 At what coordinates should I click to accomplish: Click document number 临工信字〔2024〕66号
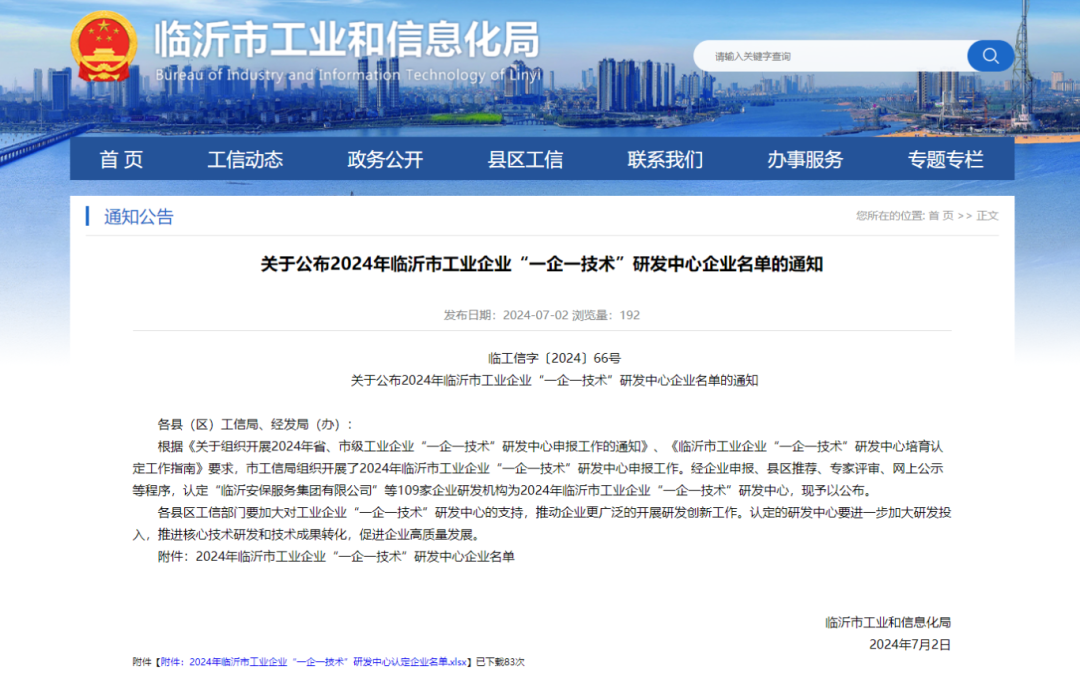(554, 358)
